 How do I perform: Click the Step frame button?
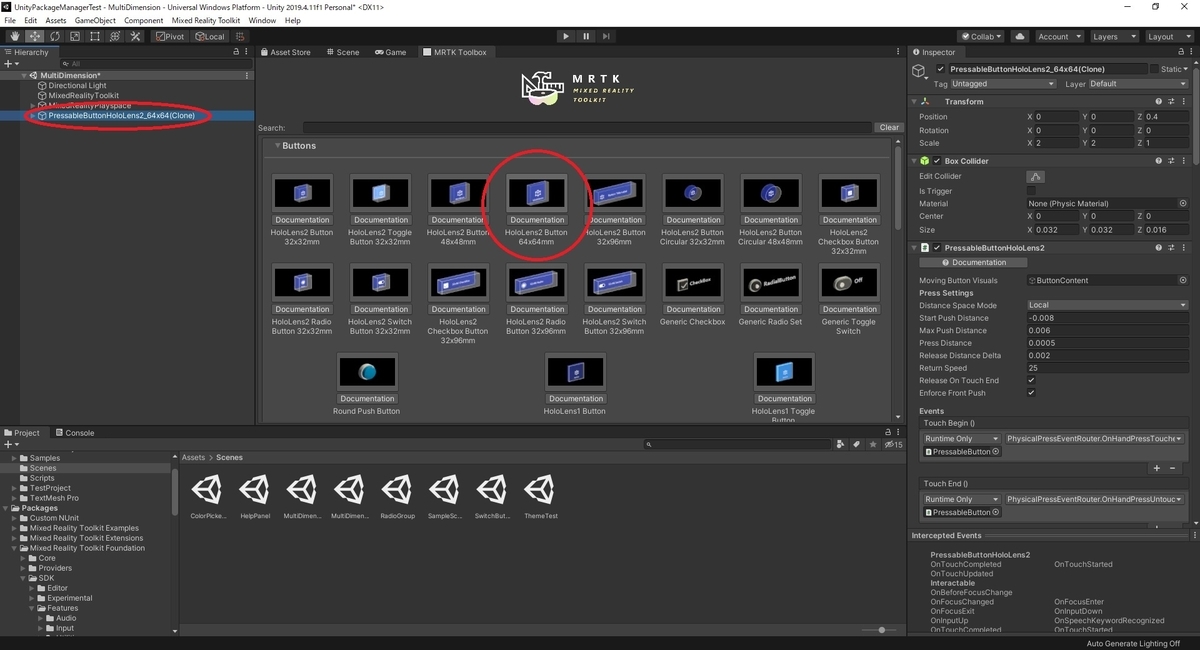point(607,36)
